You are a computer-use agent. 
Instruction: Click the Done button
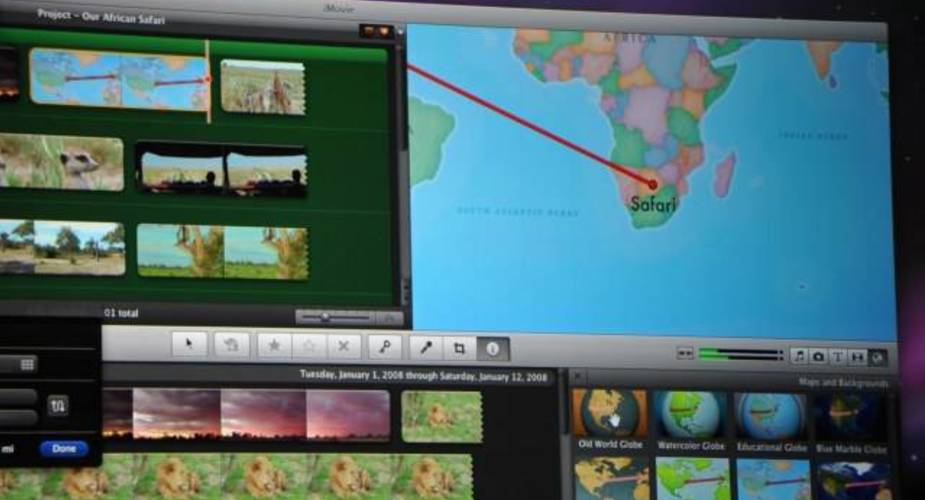pyautogui.click(x=64, y=449)
